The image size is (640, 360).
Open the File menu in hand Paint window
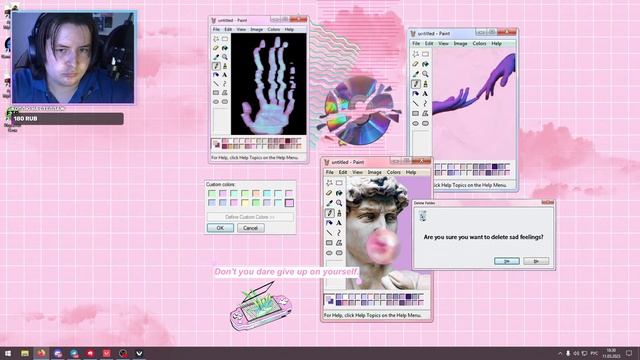[216, 29]
